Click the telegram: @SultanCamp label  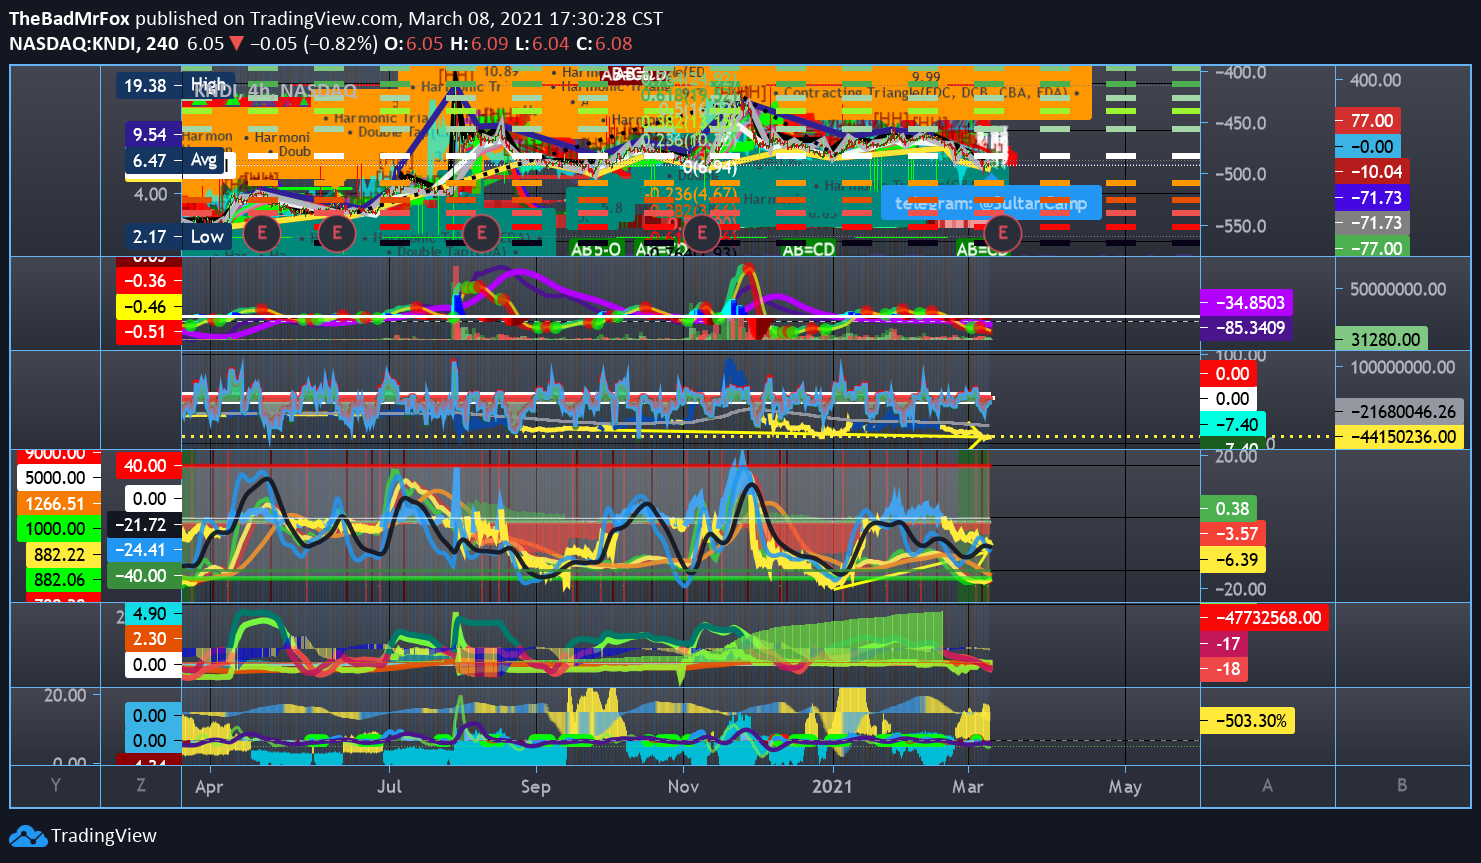click(x=991, y=203)
